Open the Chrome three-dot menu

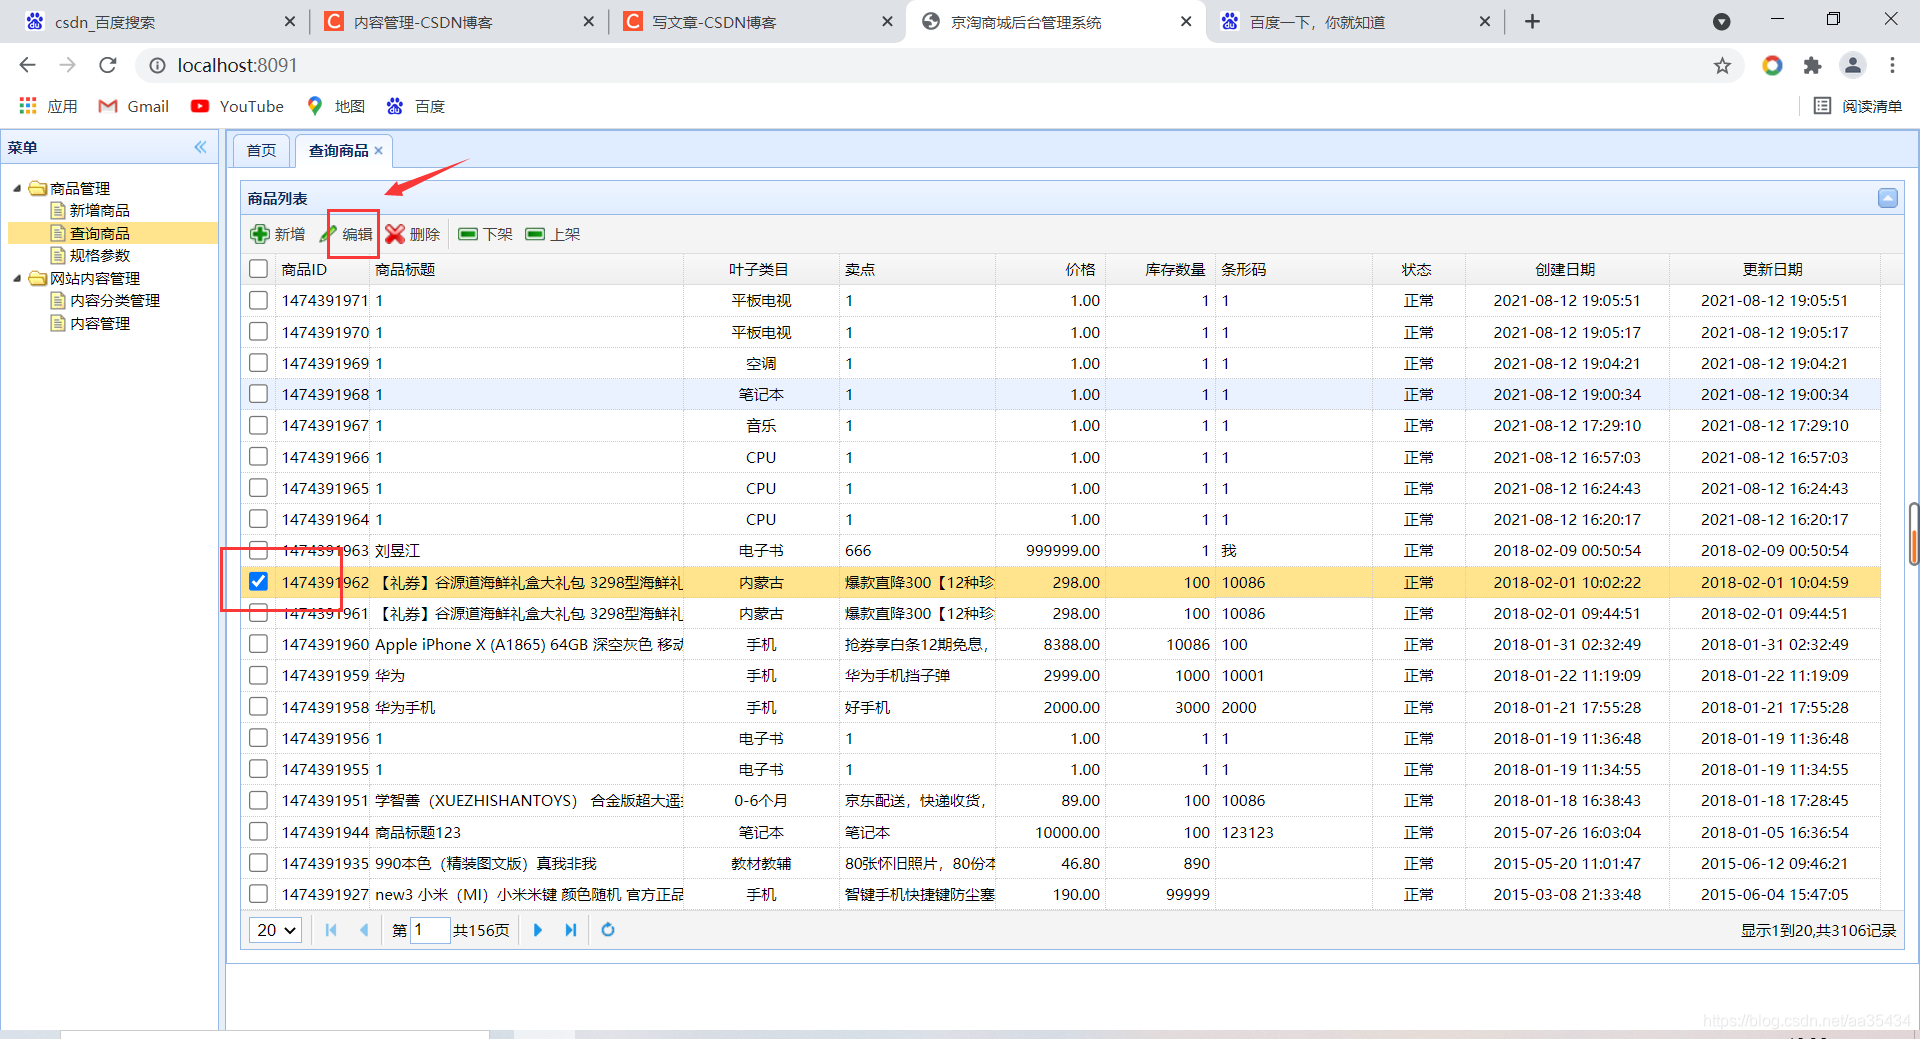1893,65
